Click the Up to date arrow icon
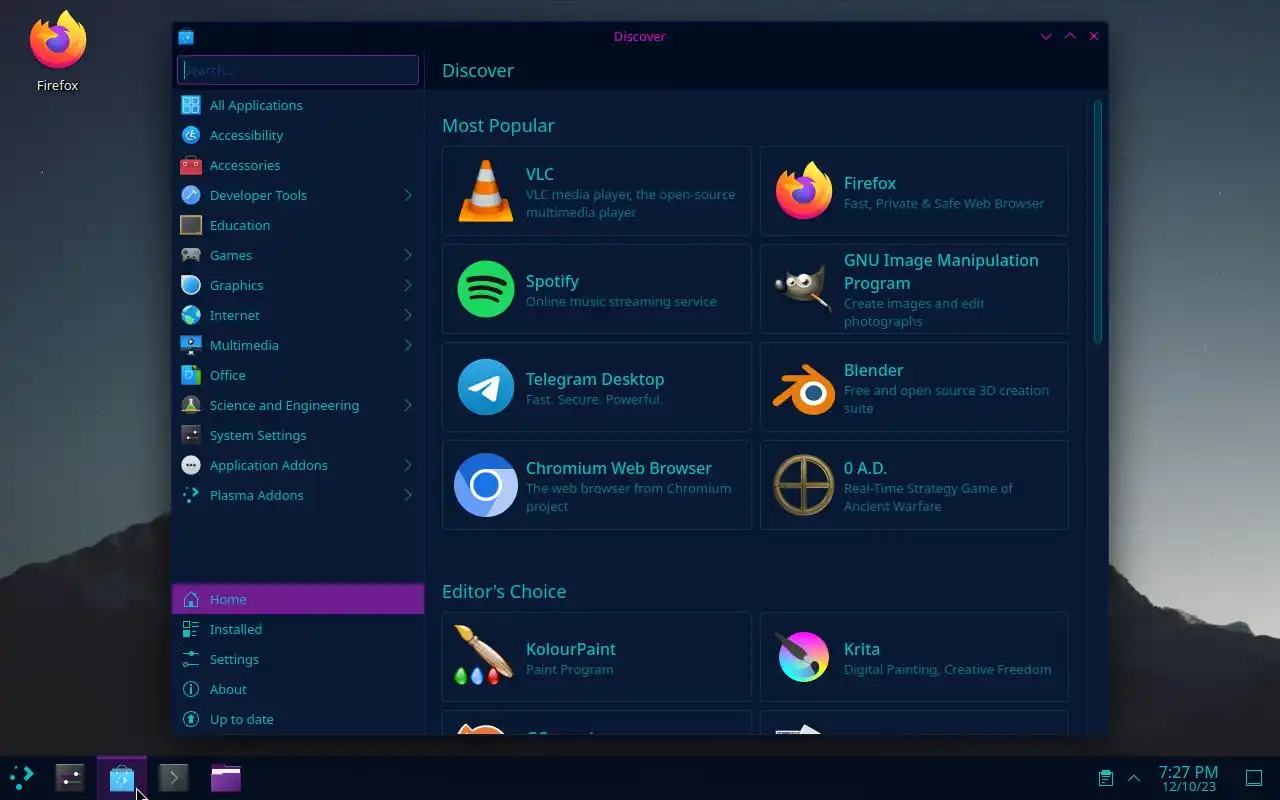 click(191, 719)
